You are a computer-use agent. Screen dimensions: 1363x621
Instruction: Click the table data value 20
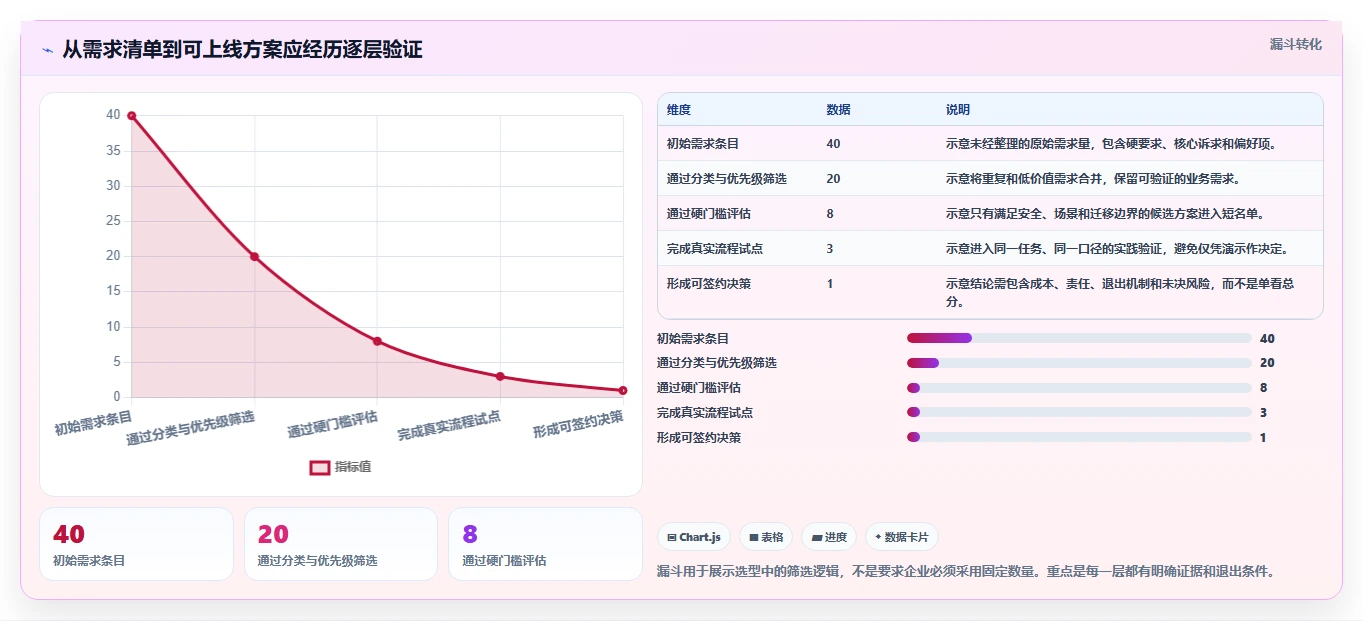[834, 179]
